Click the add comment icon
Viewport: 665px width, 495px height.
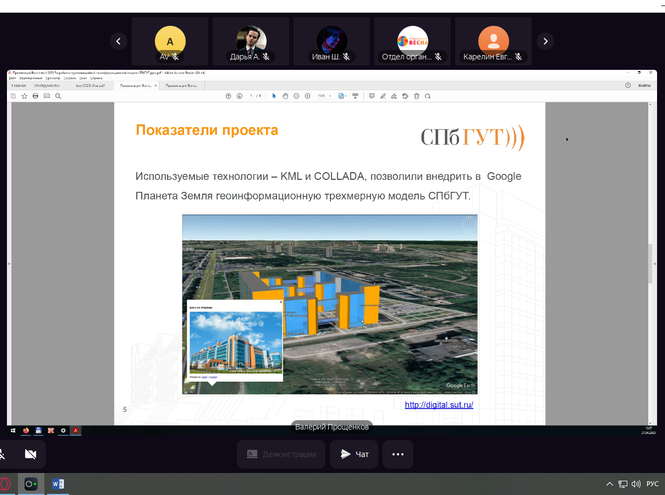pos(372,96)
